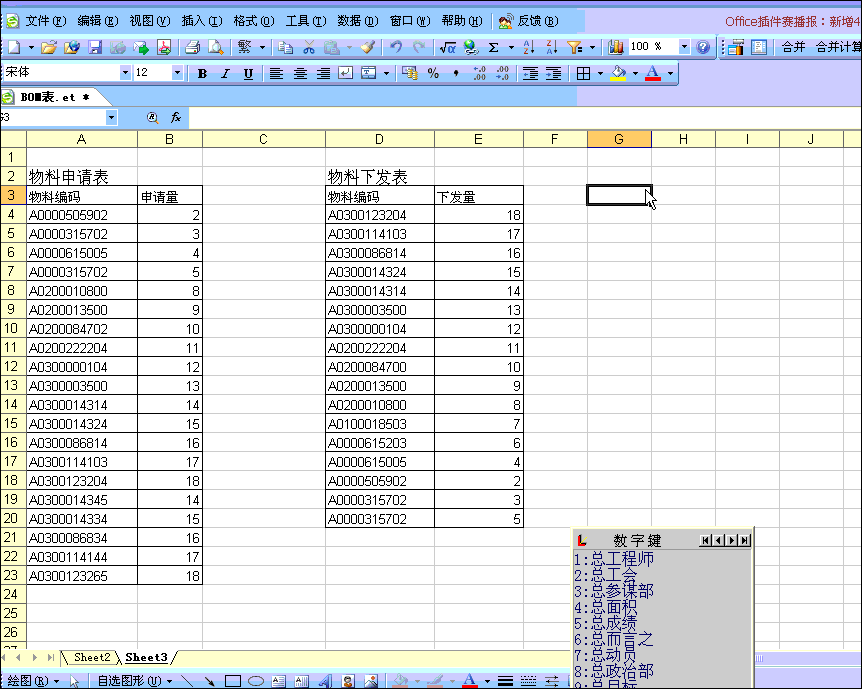Activate the Format Painter brush

click(368, 48)
